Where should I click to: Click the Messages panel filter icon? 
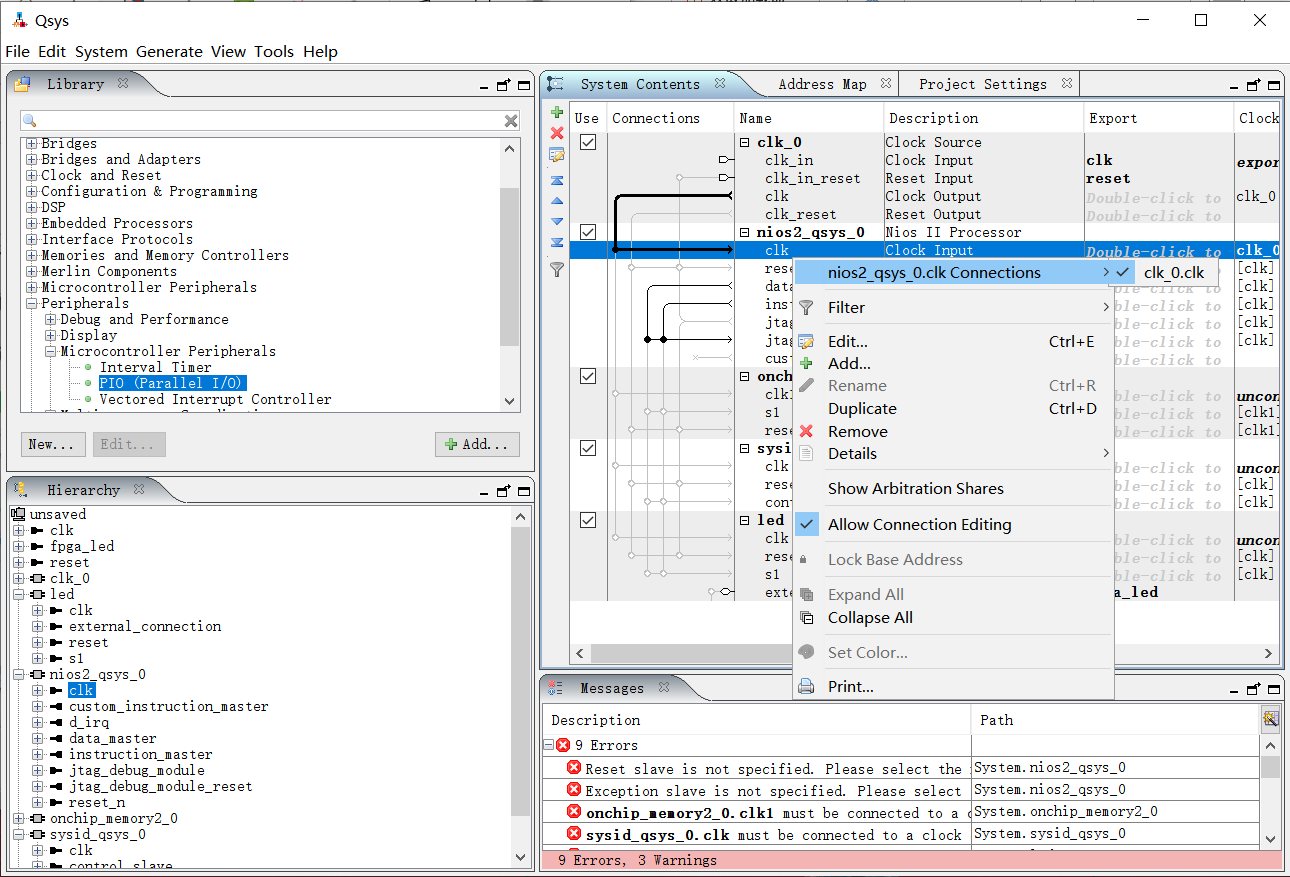[1270, 719]
